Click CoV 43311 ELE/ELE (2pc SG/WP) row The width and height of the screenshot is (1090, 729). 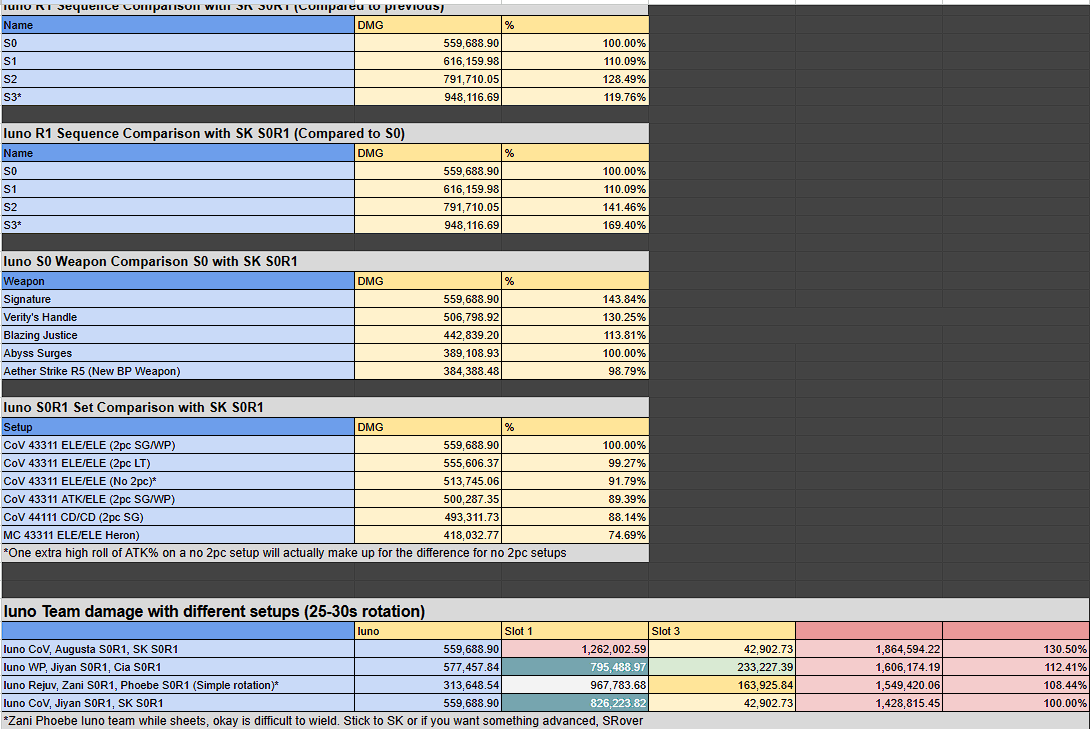point(178,445)
